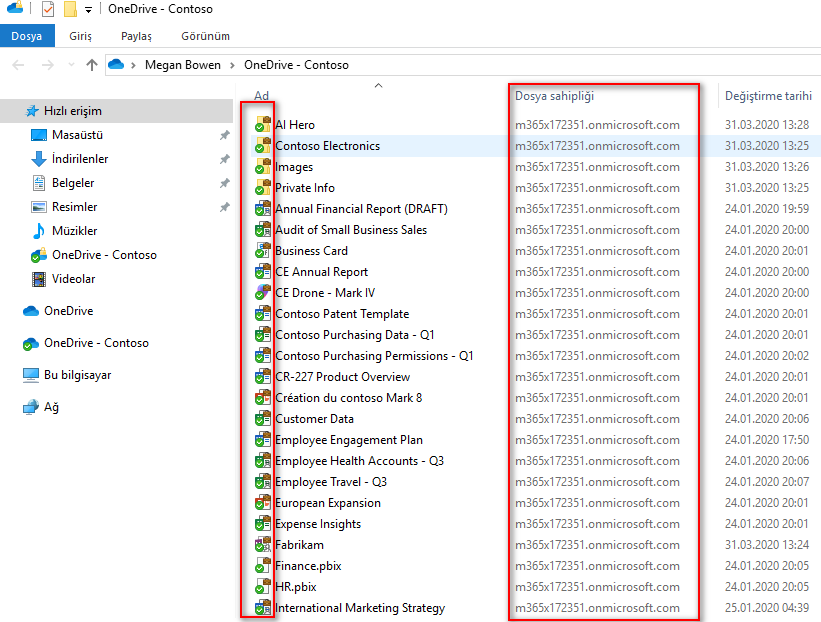Switch to the Görünüm ribbon tab
The height and width of the screenshot is (622, 821).
[205, 36]
